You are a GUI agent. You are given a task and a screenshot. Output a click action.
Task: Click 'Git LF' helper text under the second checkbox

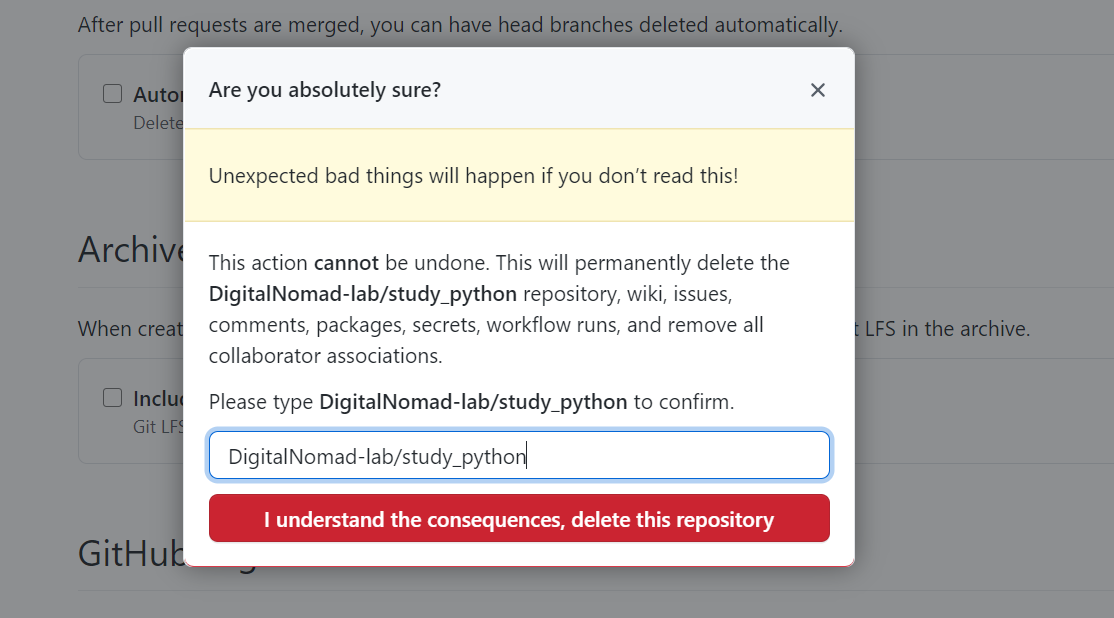[158, 426]
